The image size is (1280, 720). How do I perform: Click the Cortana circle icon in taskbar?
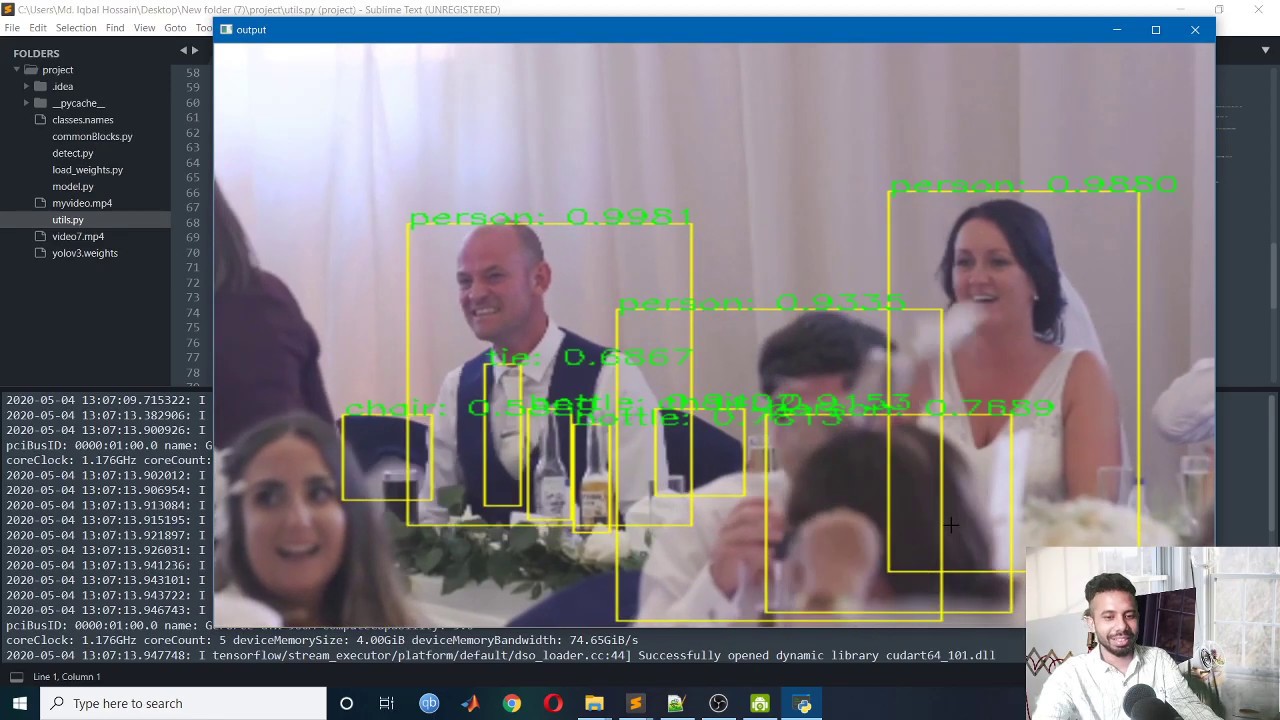tap(346, 703)
